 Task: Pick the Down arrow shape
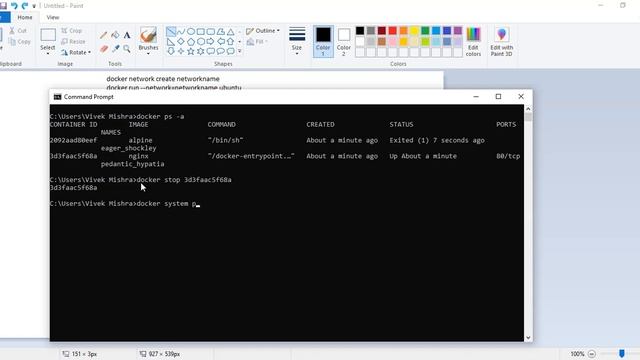pos(171,51)
